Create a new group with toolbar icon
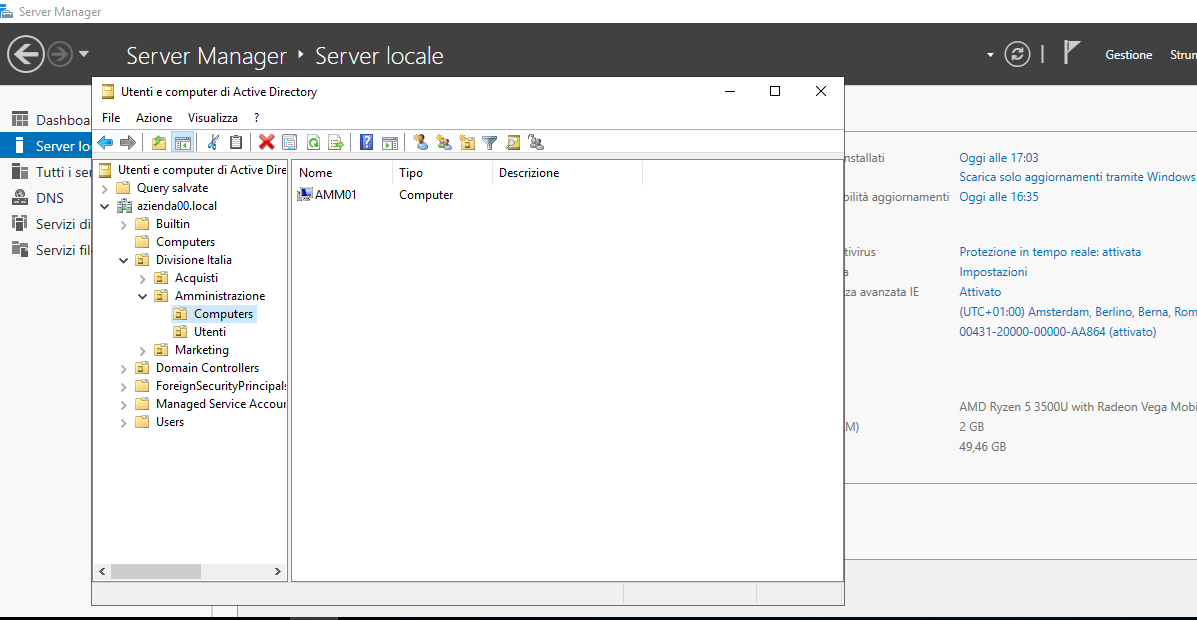Image resolution: width=1197 pixels, height=620 pixels. [444, 142]
